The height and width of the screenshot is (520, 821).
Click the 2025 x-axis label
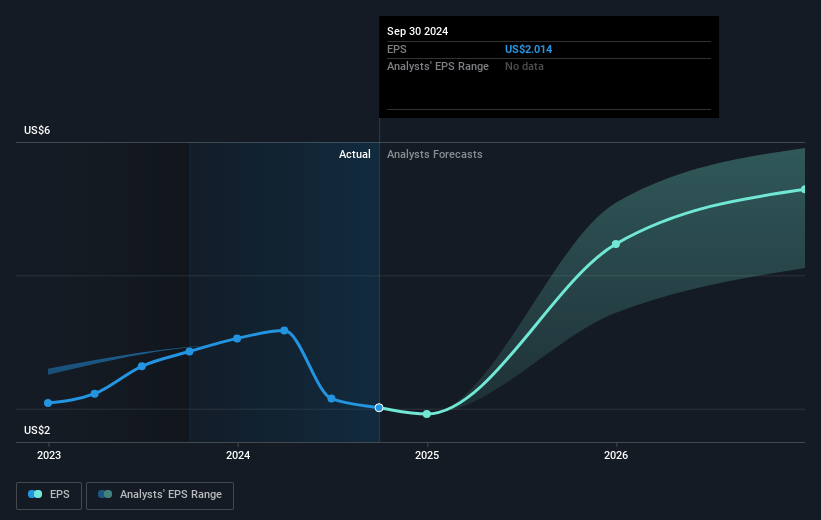click(427, 455)
